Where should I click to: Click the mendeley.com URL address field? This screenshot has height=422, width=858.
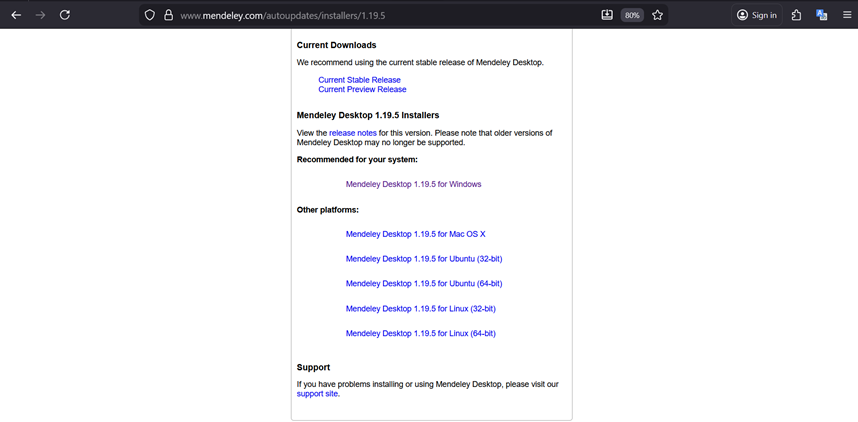click(380, 15)
